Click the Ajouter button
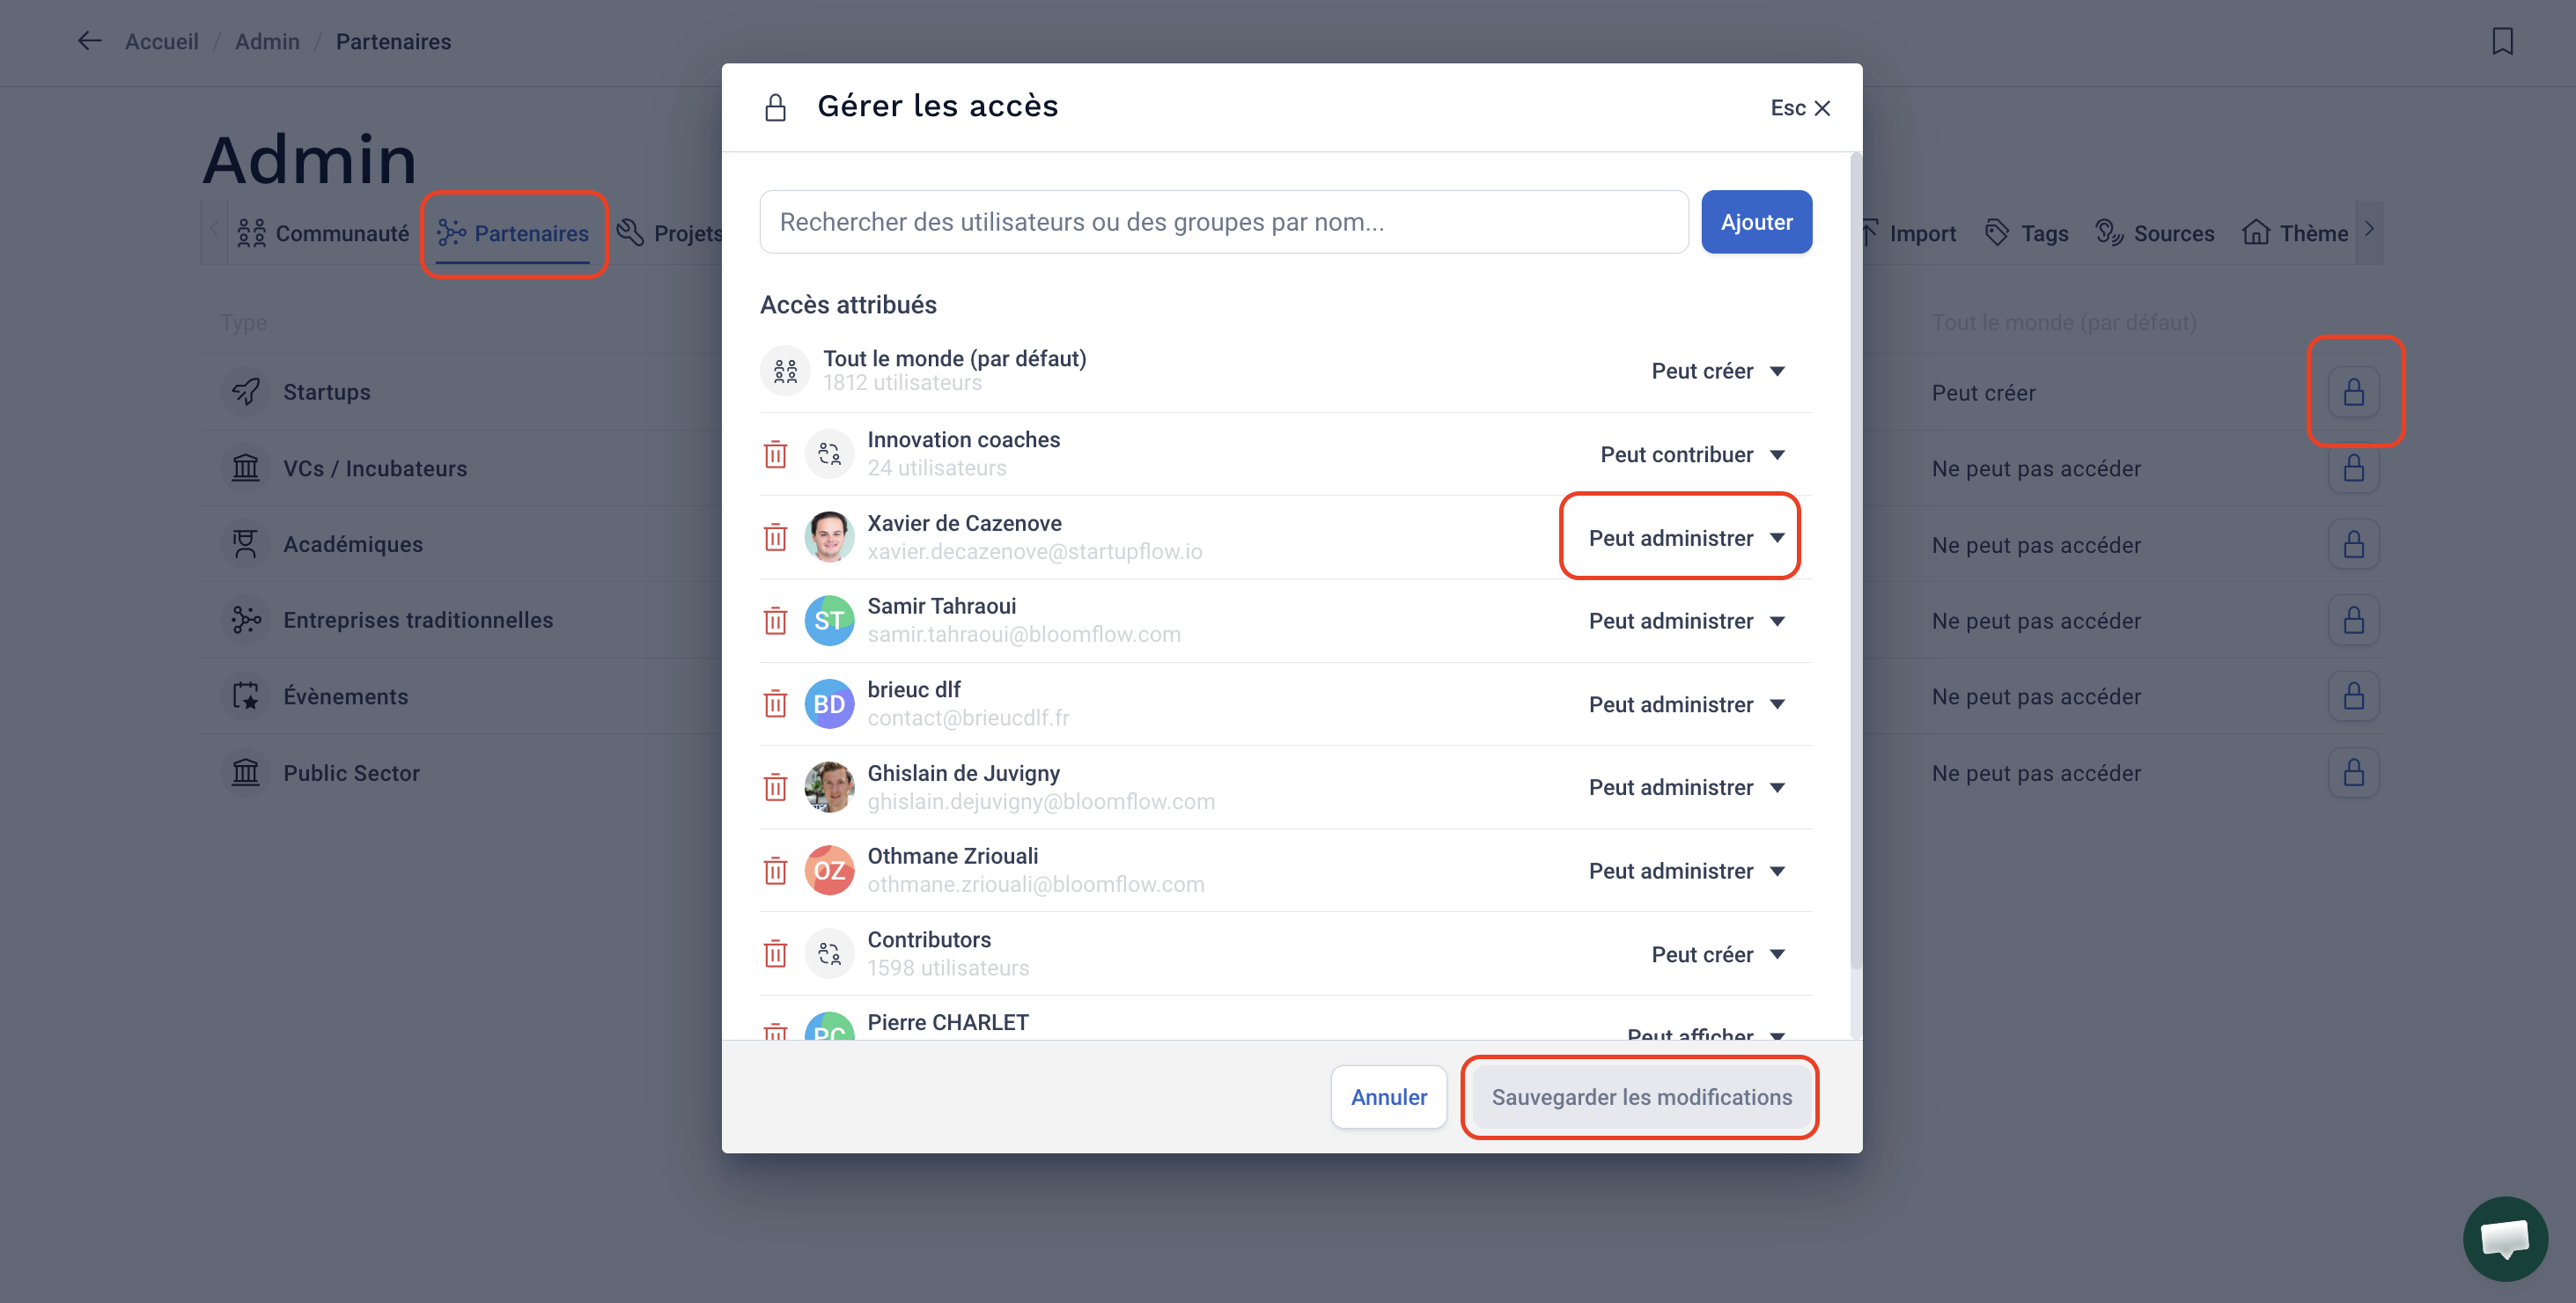2576x1303 pixels. 1756,222
